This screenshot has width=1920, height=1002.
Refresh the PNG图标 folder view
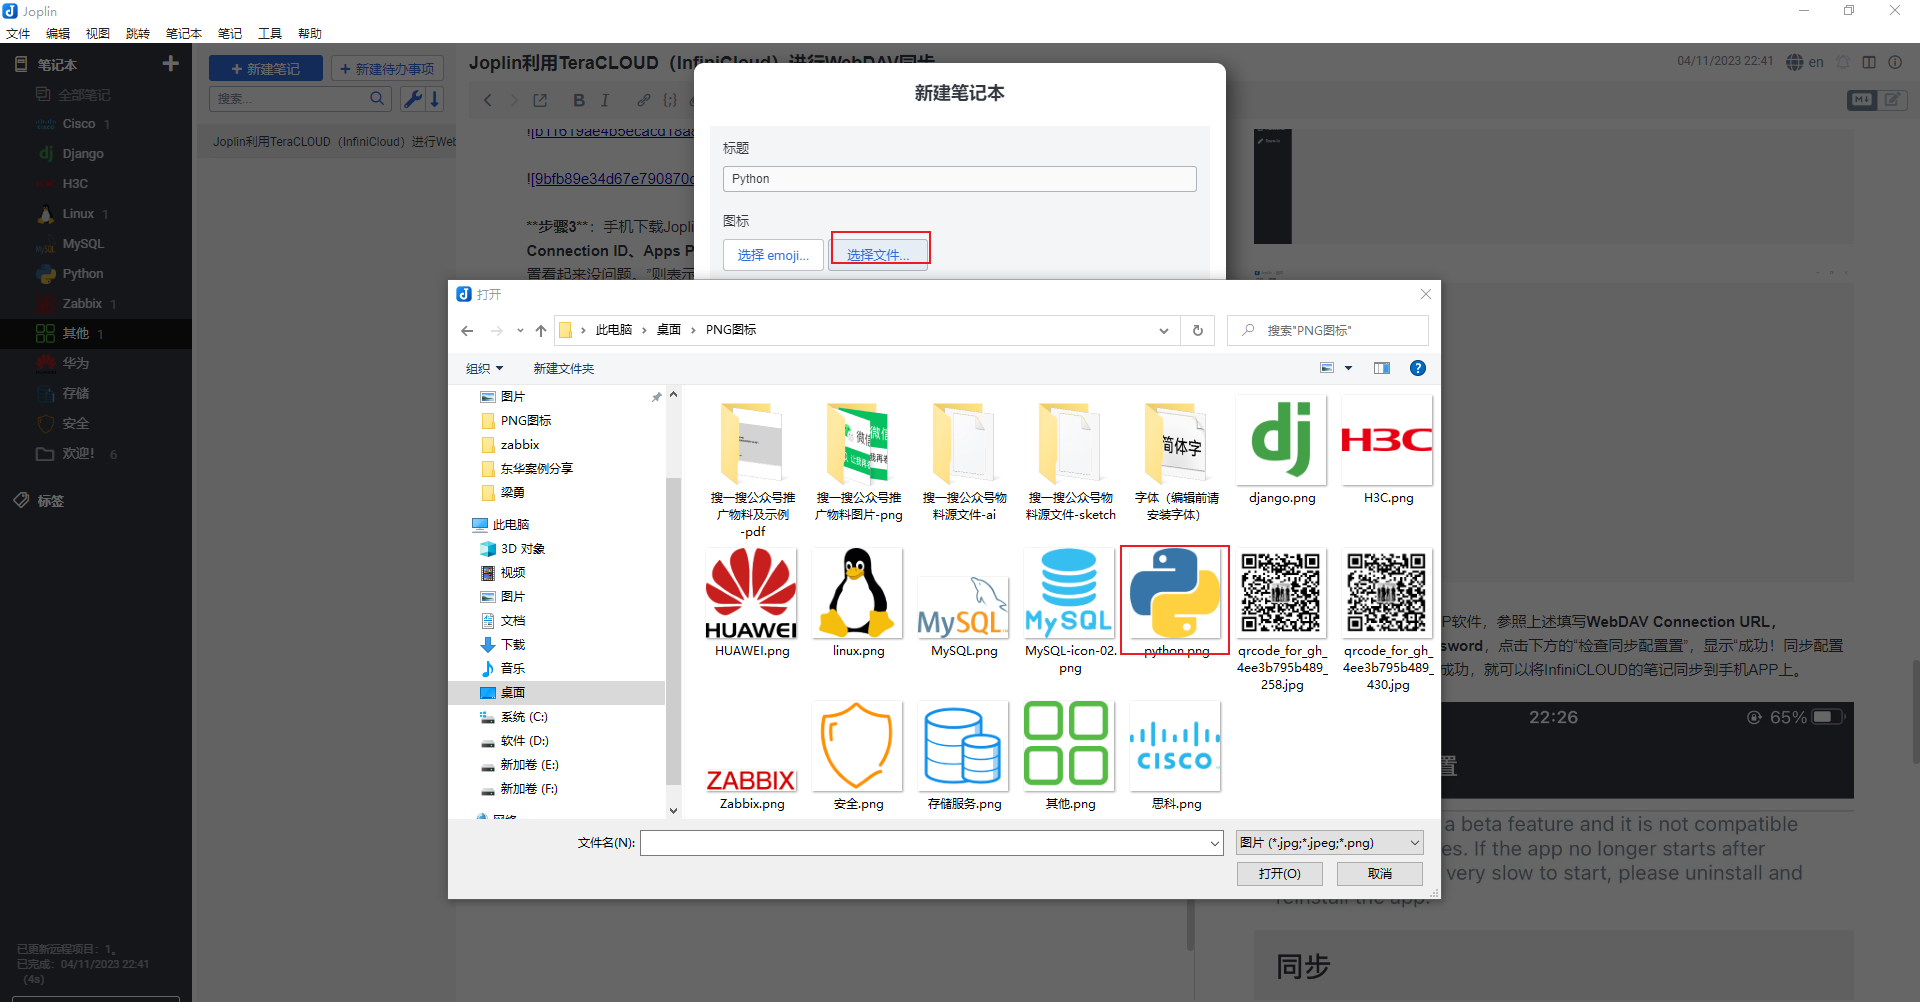pyautogui.click(x=1197, y=330)
